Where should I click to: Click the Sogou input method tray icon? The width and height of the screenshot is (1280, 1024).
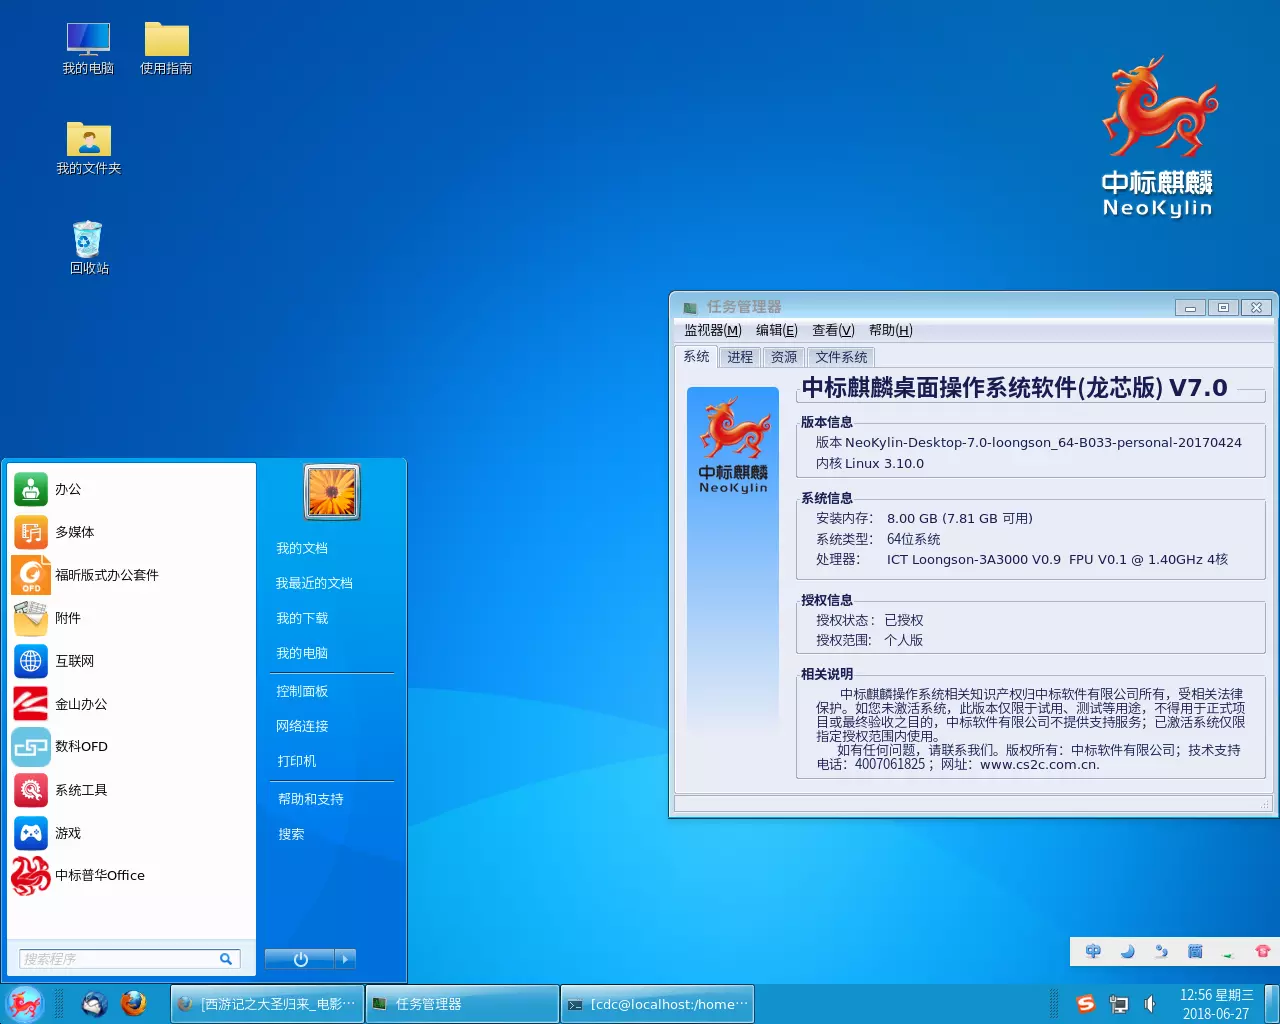tap(1086, 1004)
